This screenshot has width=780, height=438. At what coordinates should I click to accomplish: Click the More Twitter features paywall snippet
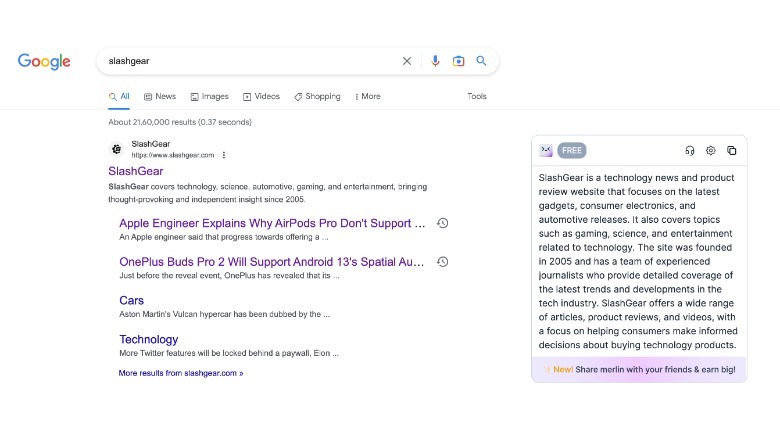tap(229, 353)
